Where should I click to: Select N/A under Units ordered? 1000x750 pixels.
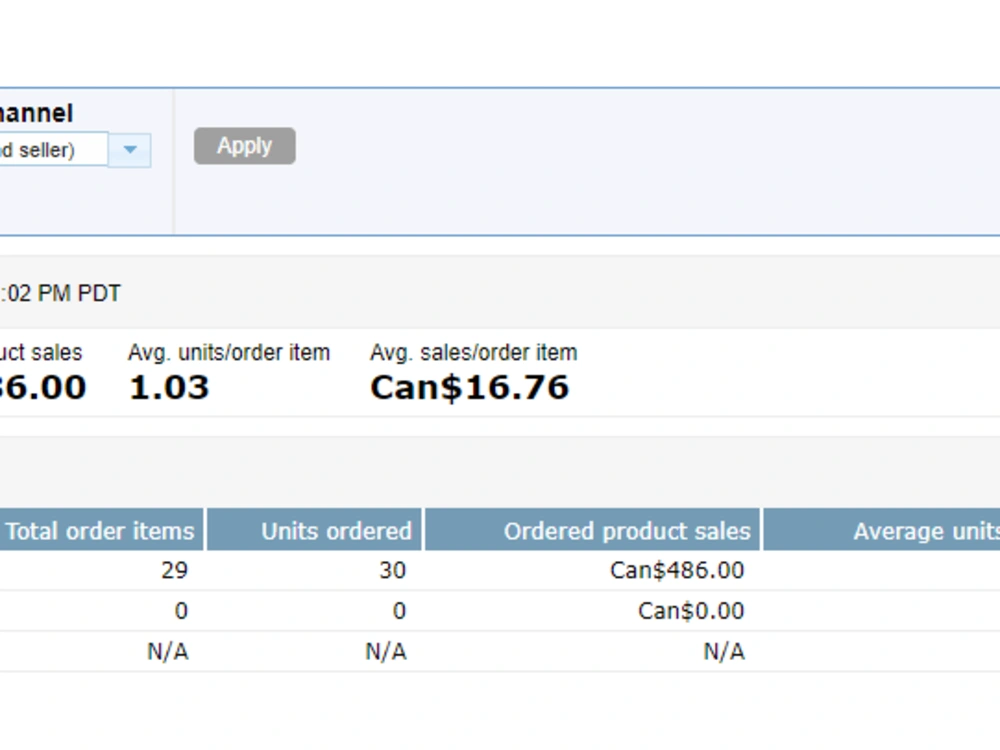pos(386,652)
